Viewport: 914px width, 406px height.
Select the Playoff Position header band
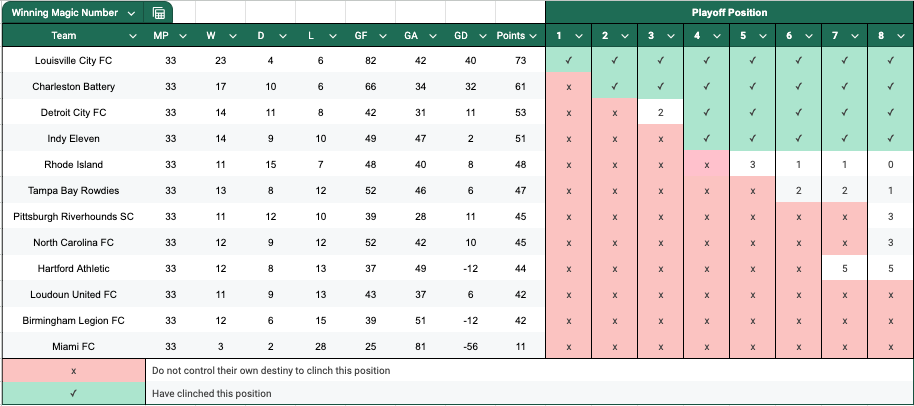(x=729, y=13)
